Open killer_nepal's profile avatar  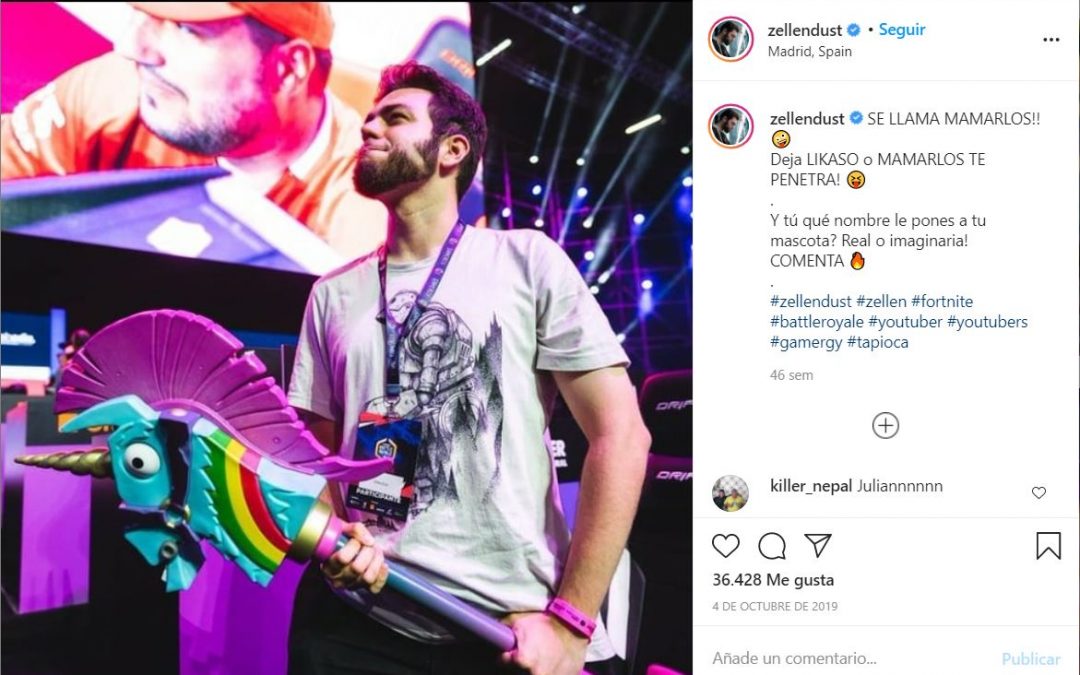[x=730, y=493]
